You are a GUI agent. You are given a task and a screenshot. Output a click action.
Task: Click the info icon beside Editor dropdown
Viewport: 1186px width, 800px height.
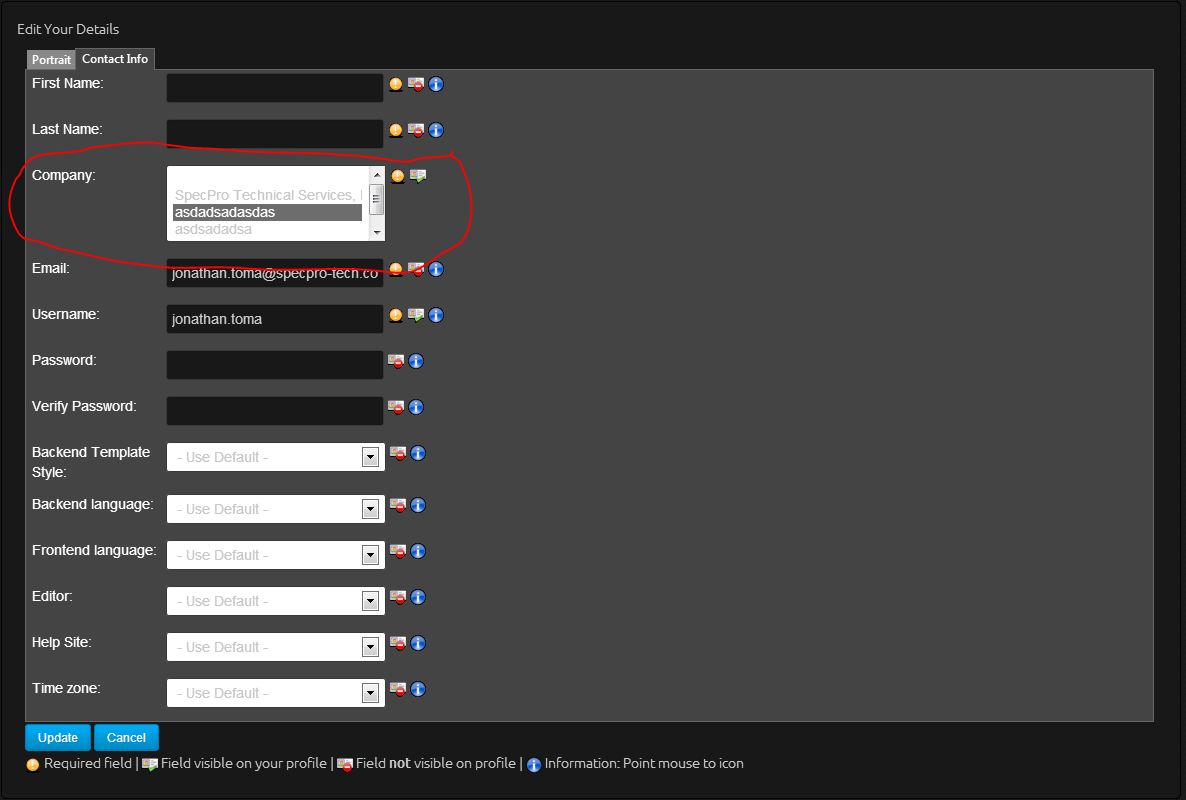(418, 597)
